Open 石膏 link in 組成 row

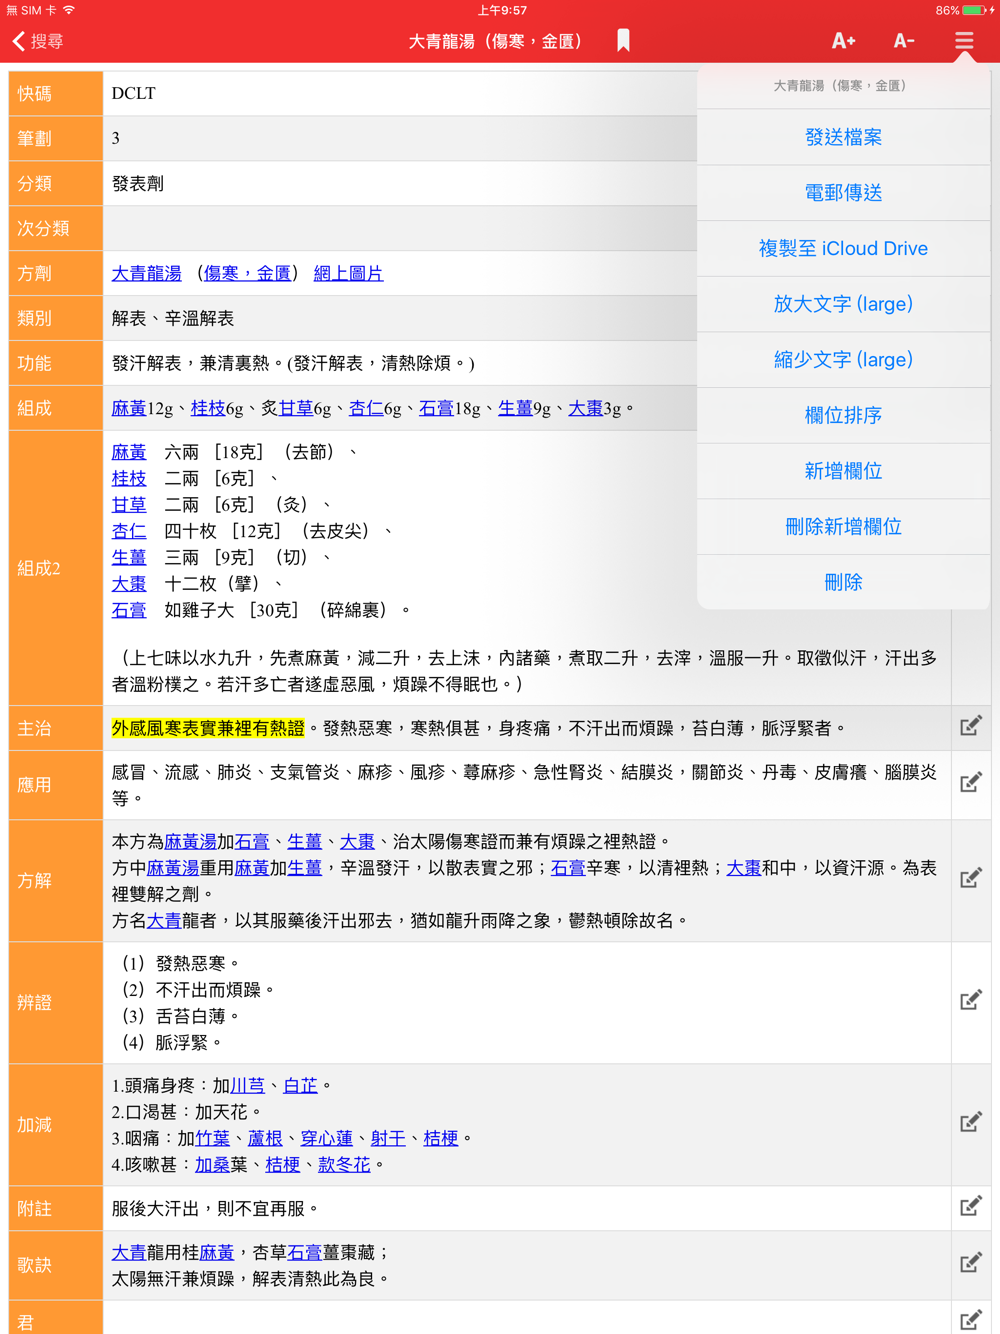pos(436,408)
